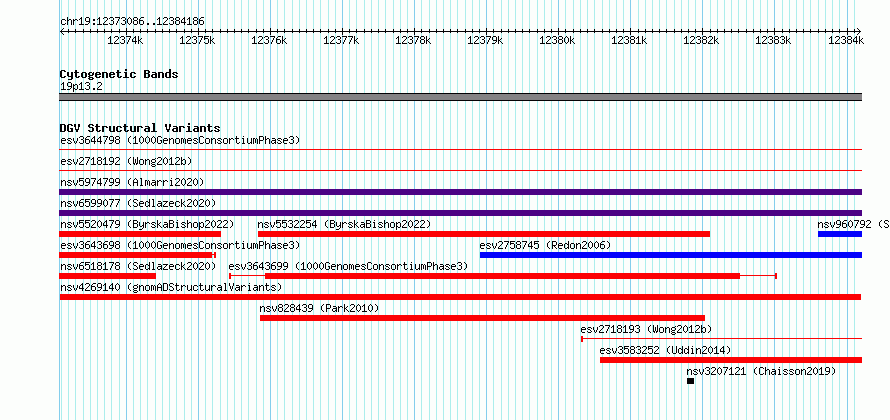Open esv2718193 (Wong2012b) label
Image resolution: width=890 pixels, height=420 pixels.
(x=646, y=329)
